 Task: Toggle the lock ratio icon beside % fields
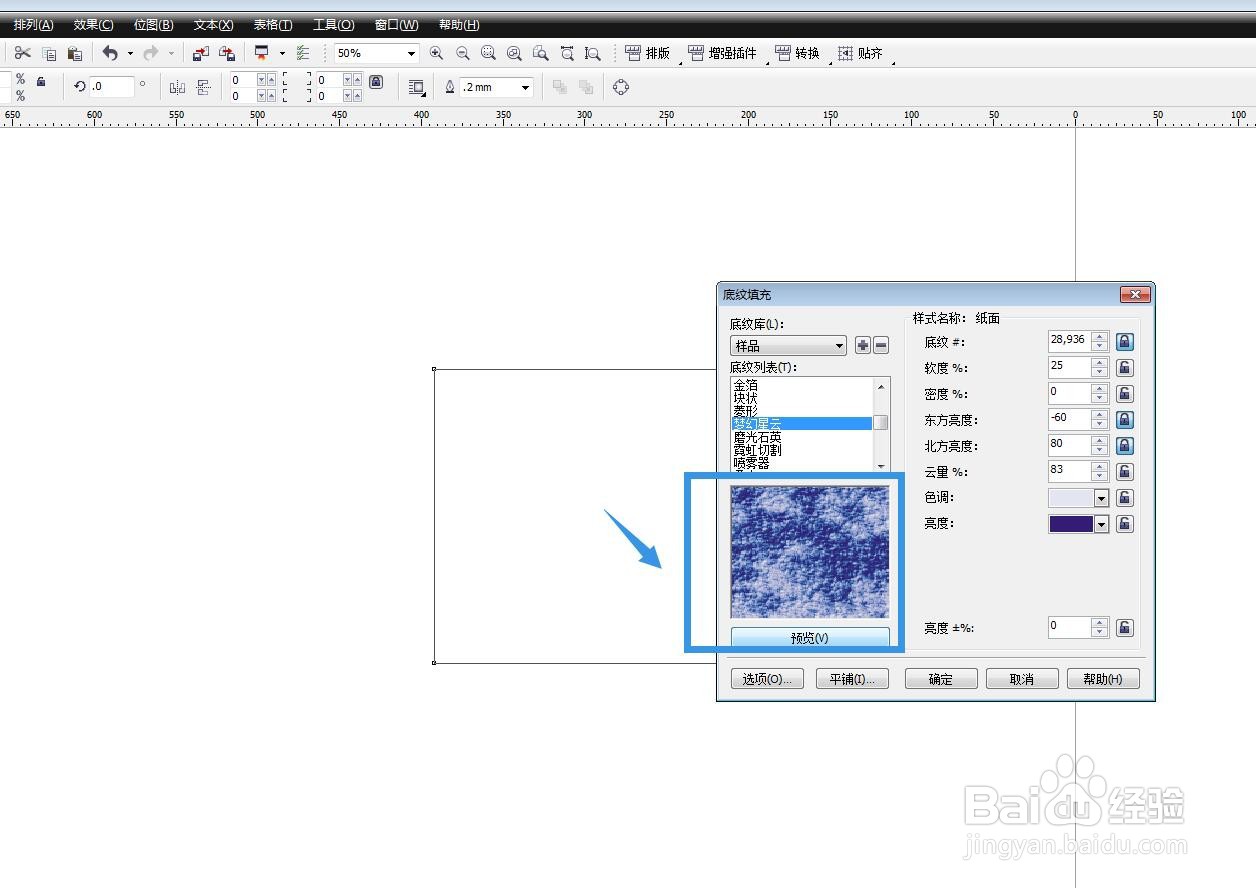(41, 82)
